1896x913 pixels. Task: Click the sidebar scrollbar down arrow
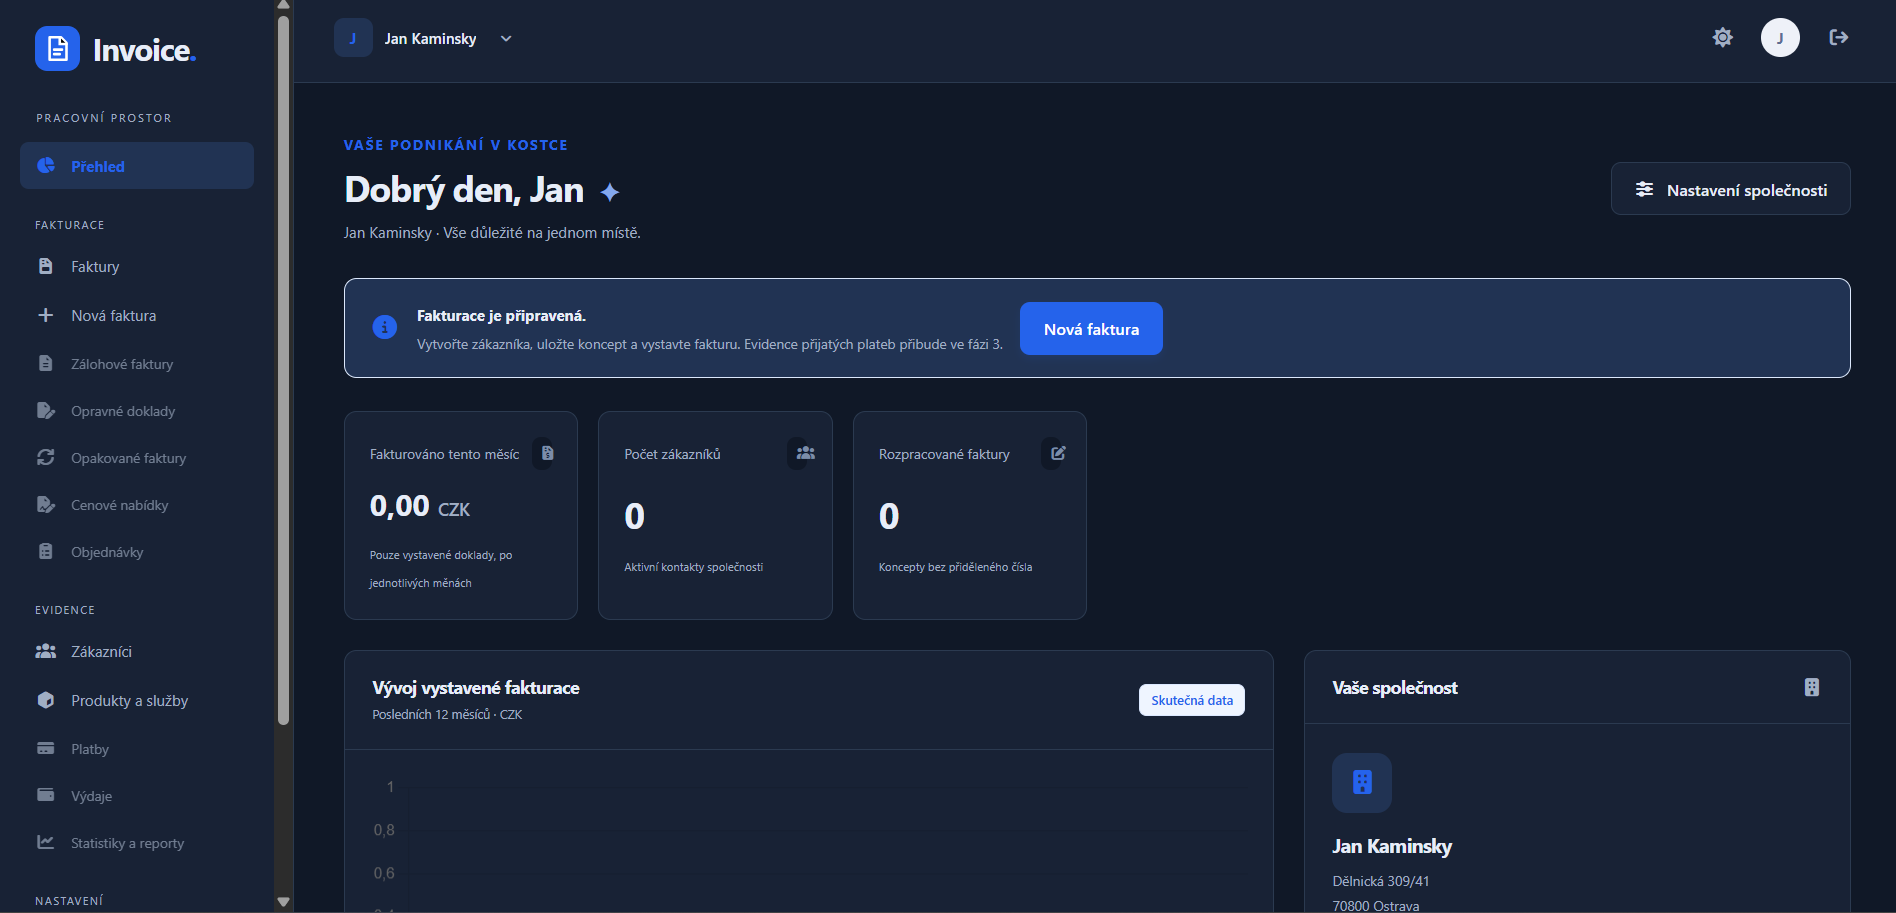click(x=283, y=902)
